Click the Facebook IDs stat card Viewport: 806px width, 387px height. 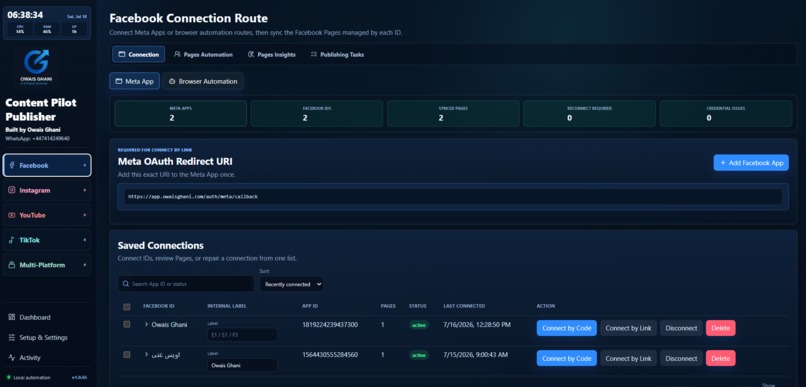coord(317,114)
